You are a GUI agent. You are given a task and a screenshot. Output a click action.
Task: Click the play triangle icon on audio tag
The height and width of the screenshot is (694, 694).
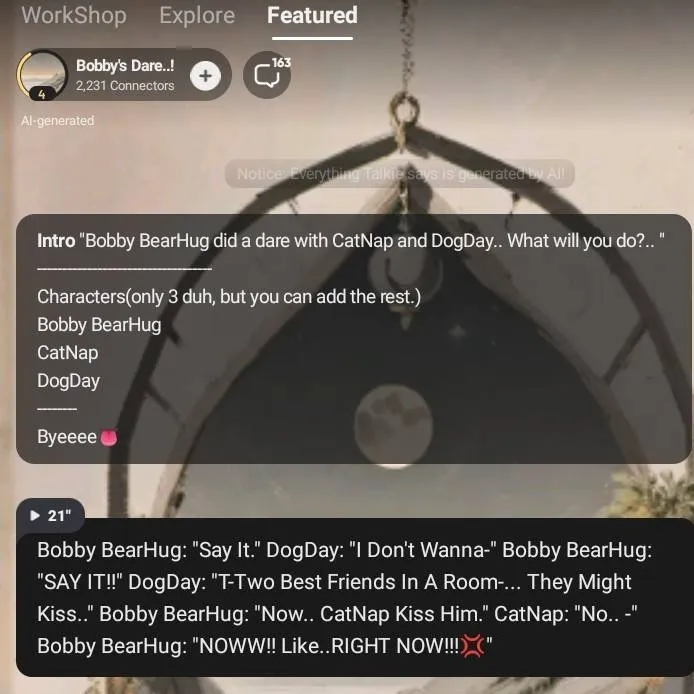pyautogui.click(x=35, y=515)
